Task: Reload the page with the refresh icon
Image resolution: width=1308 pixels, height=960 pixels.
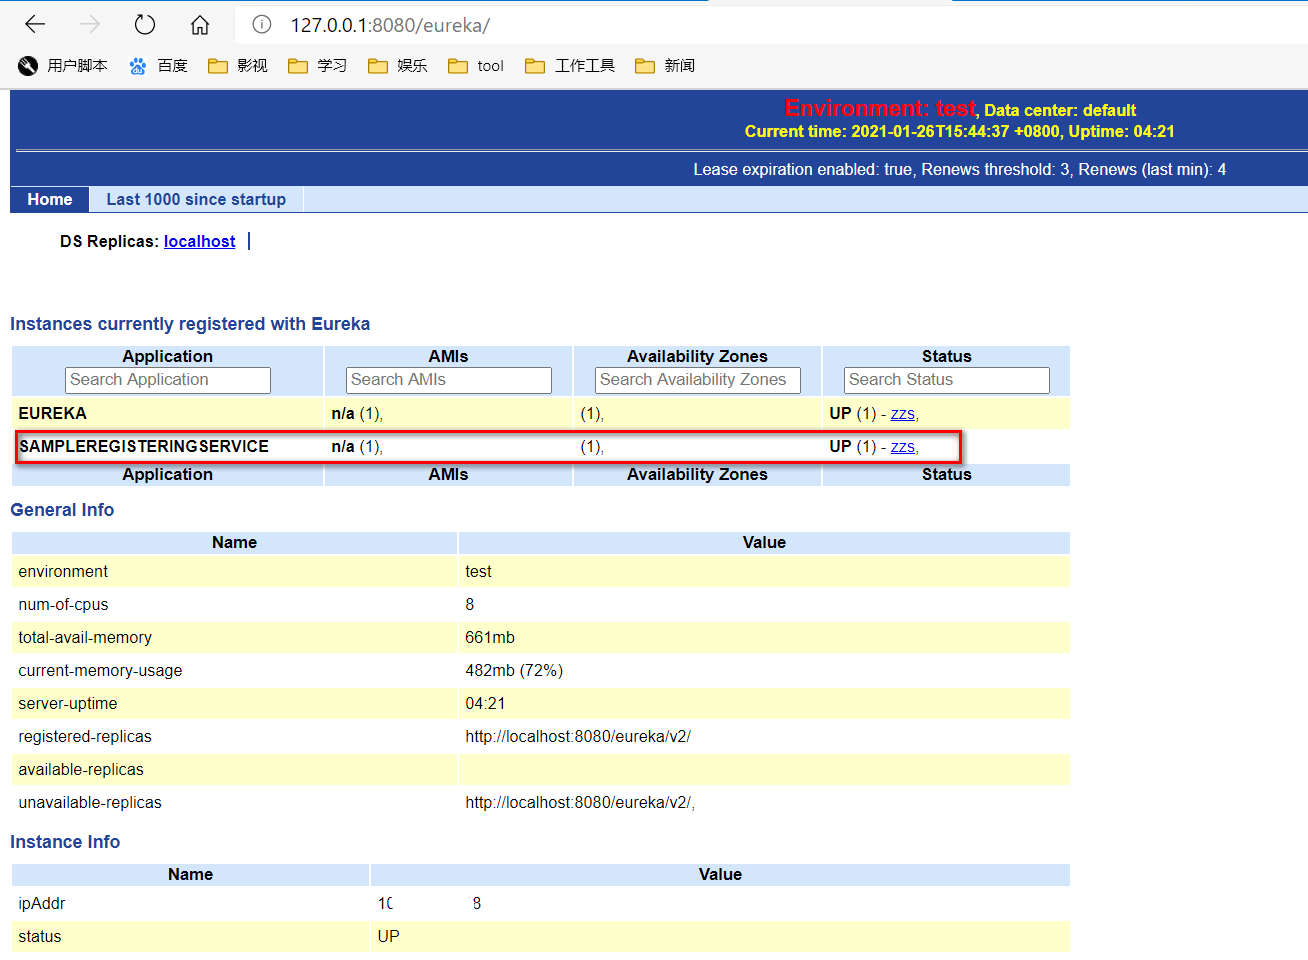Action: tap(145, 25)
